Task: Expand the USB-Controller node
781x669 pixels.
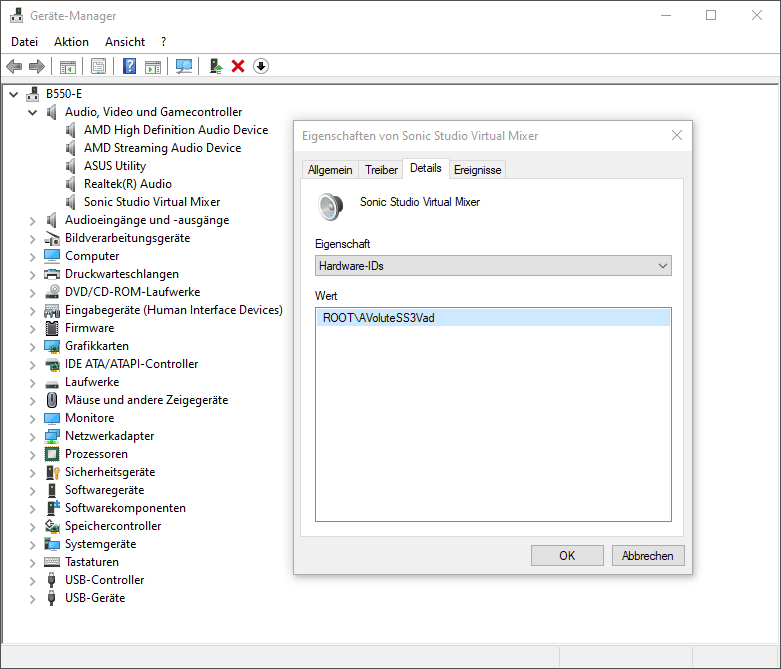Action: (x=32, y=580)
